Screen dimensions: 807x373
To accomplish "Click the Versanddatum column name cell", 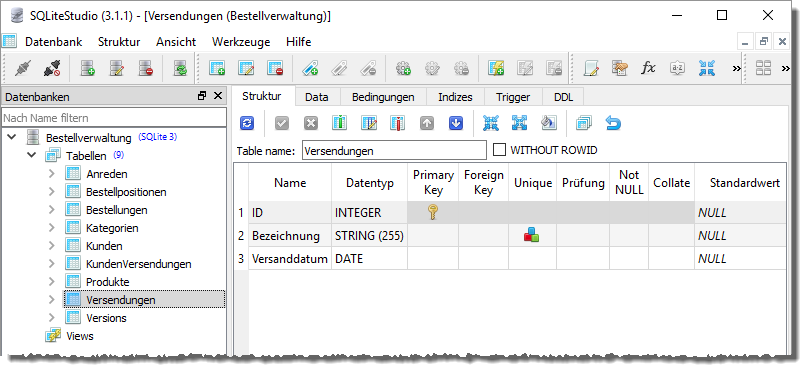I will click(x=290, y=259).
